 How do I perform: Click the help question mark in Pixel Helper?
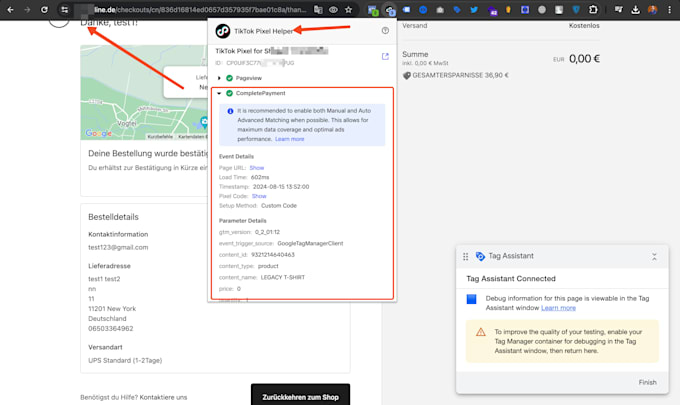385,30
